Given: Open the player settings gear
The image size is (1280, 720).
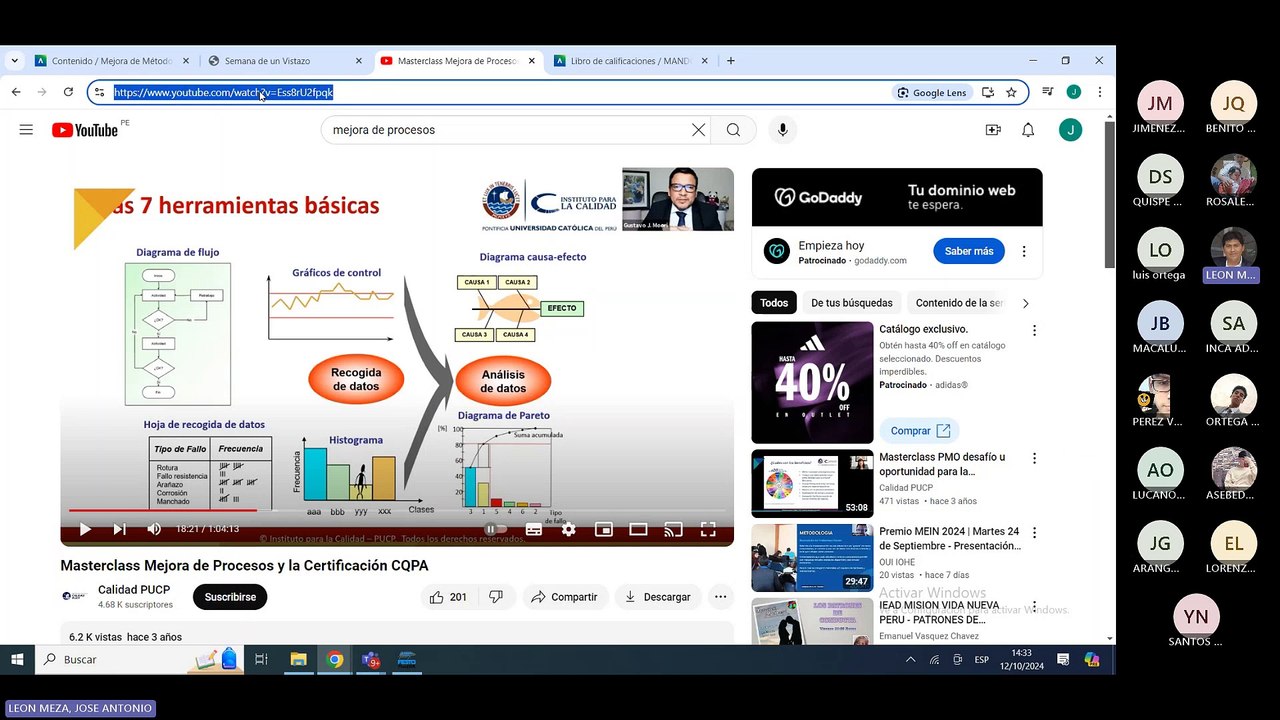Looking at the screenshot, I should tap(568, 529).
